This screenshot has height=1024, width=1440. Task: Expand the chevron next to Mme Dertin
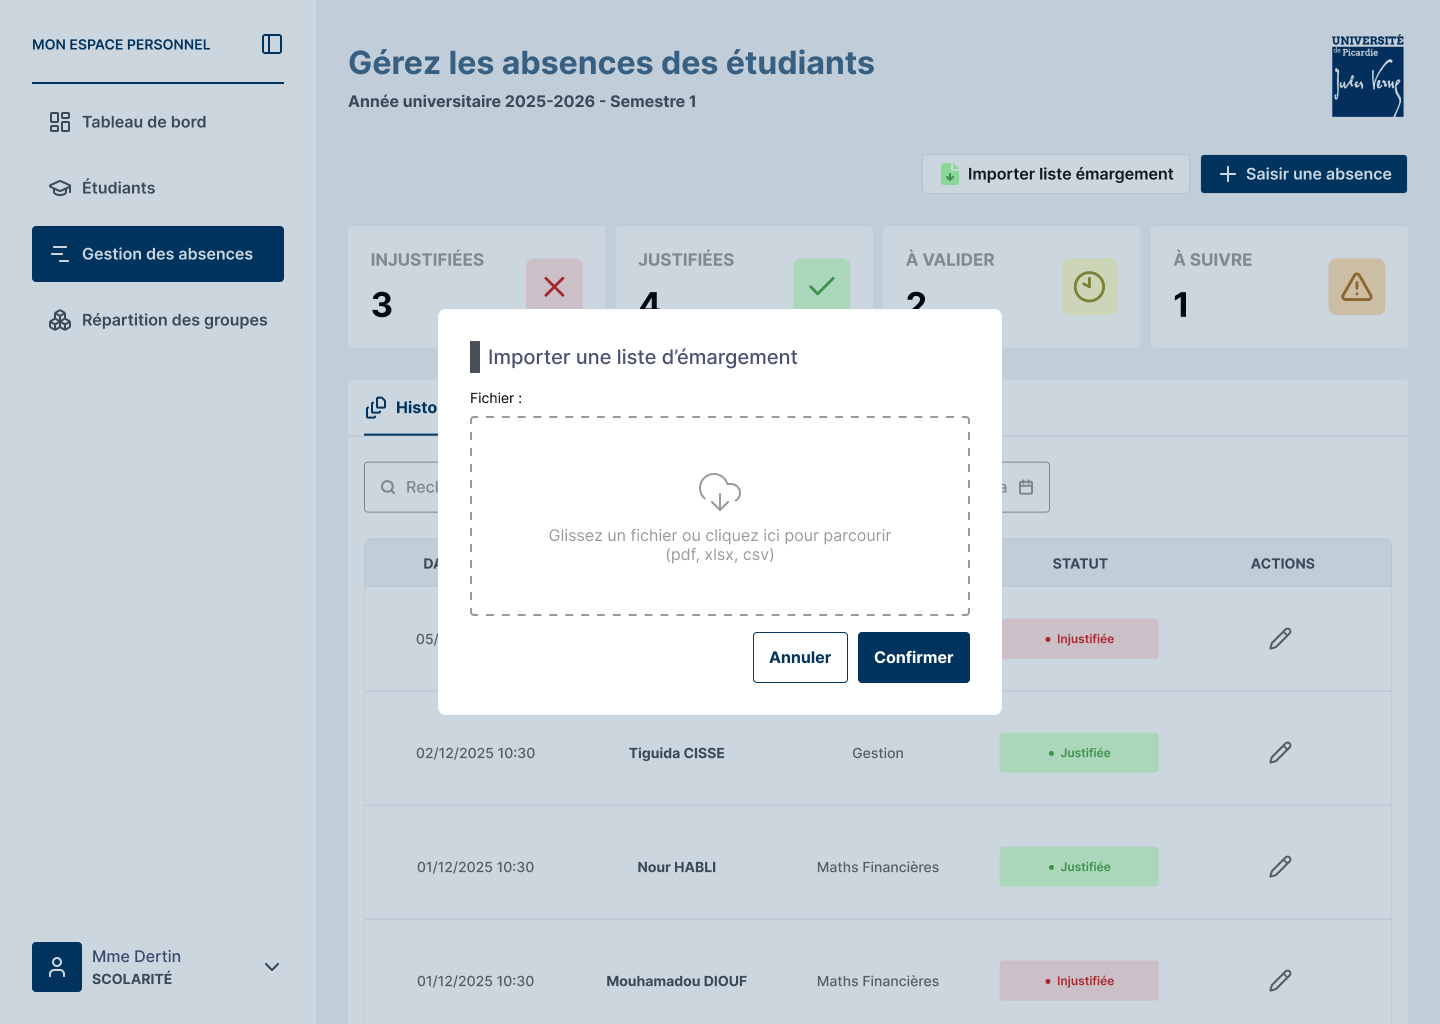tap(271, 967)
